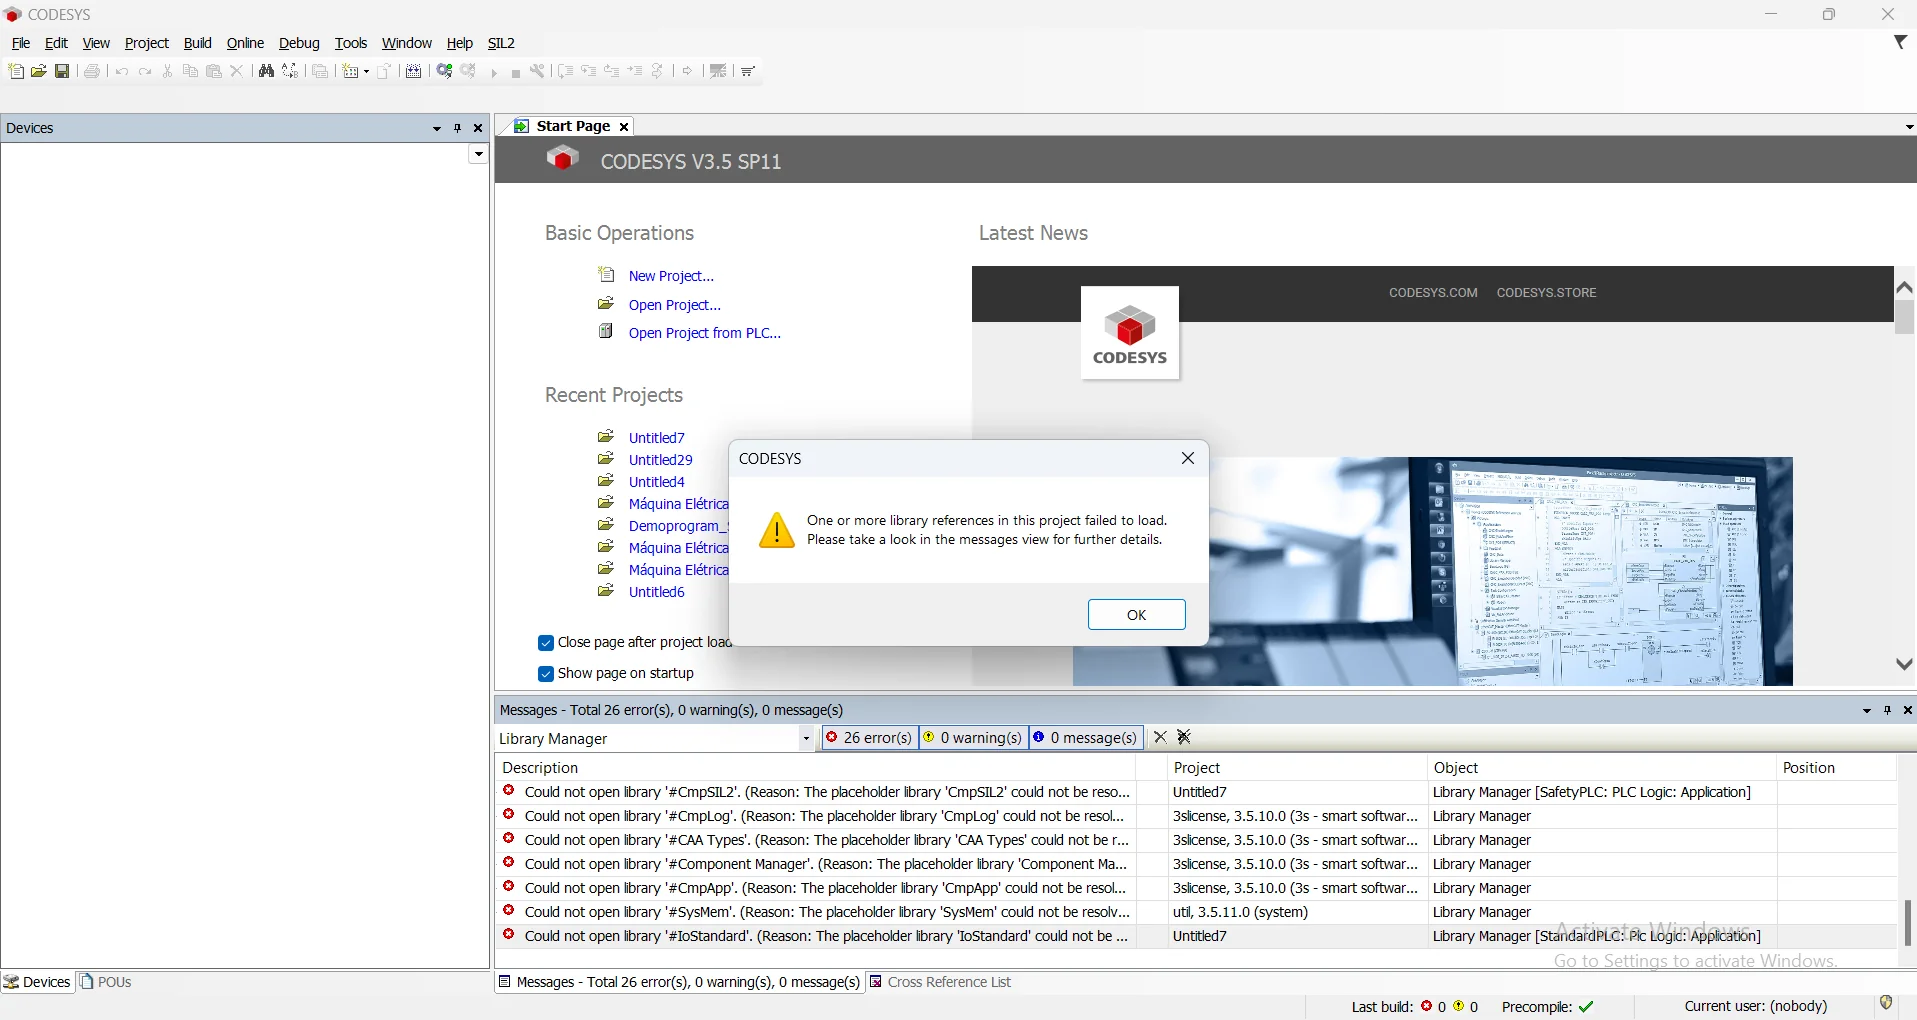Click the Stop square toolbar icon

click(516, 72)
